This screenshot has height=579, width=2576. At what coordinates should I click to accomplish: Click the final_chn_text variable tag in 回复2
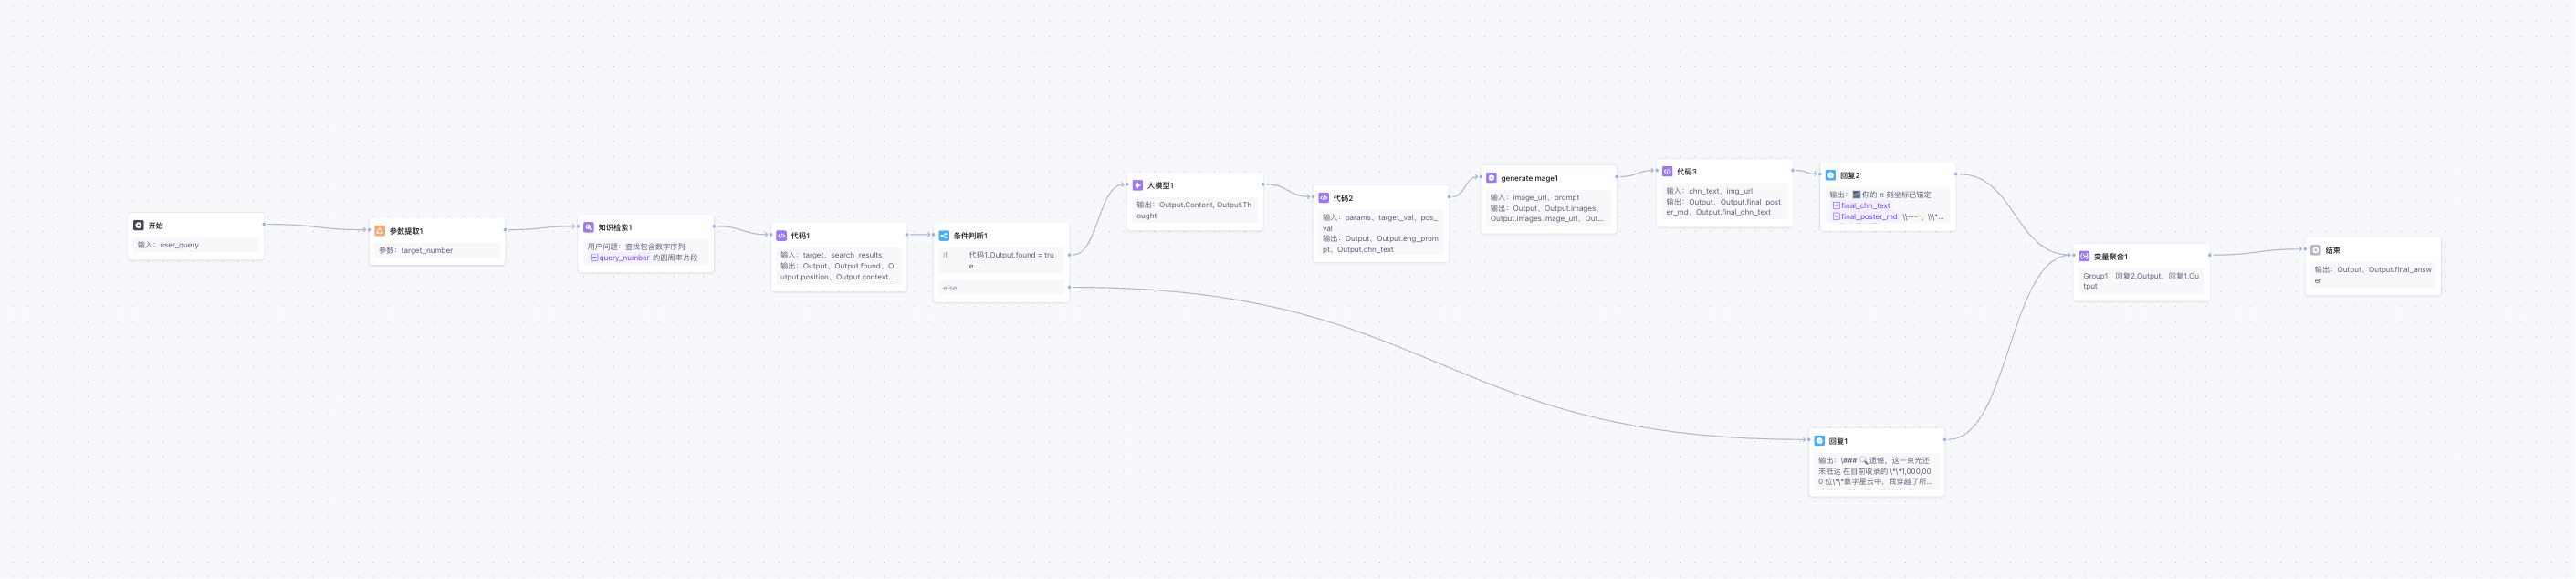point(1861,206)
